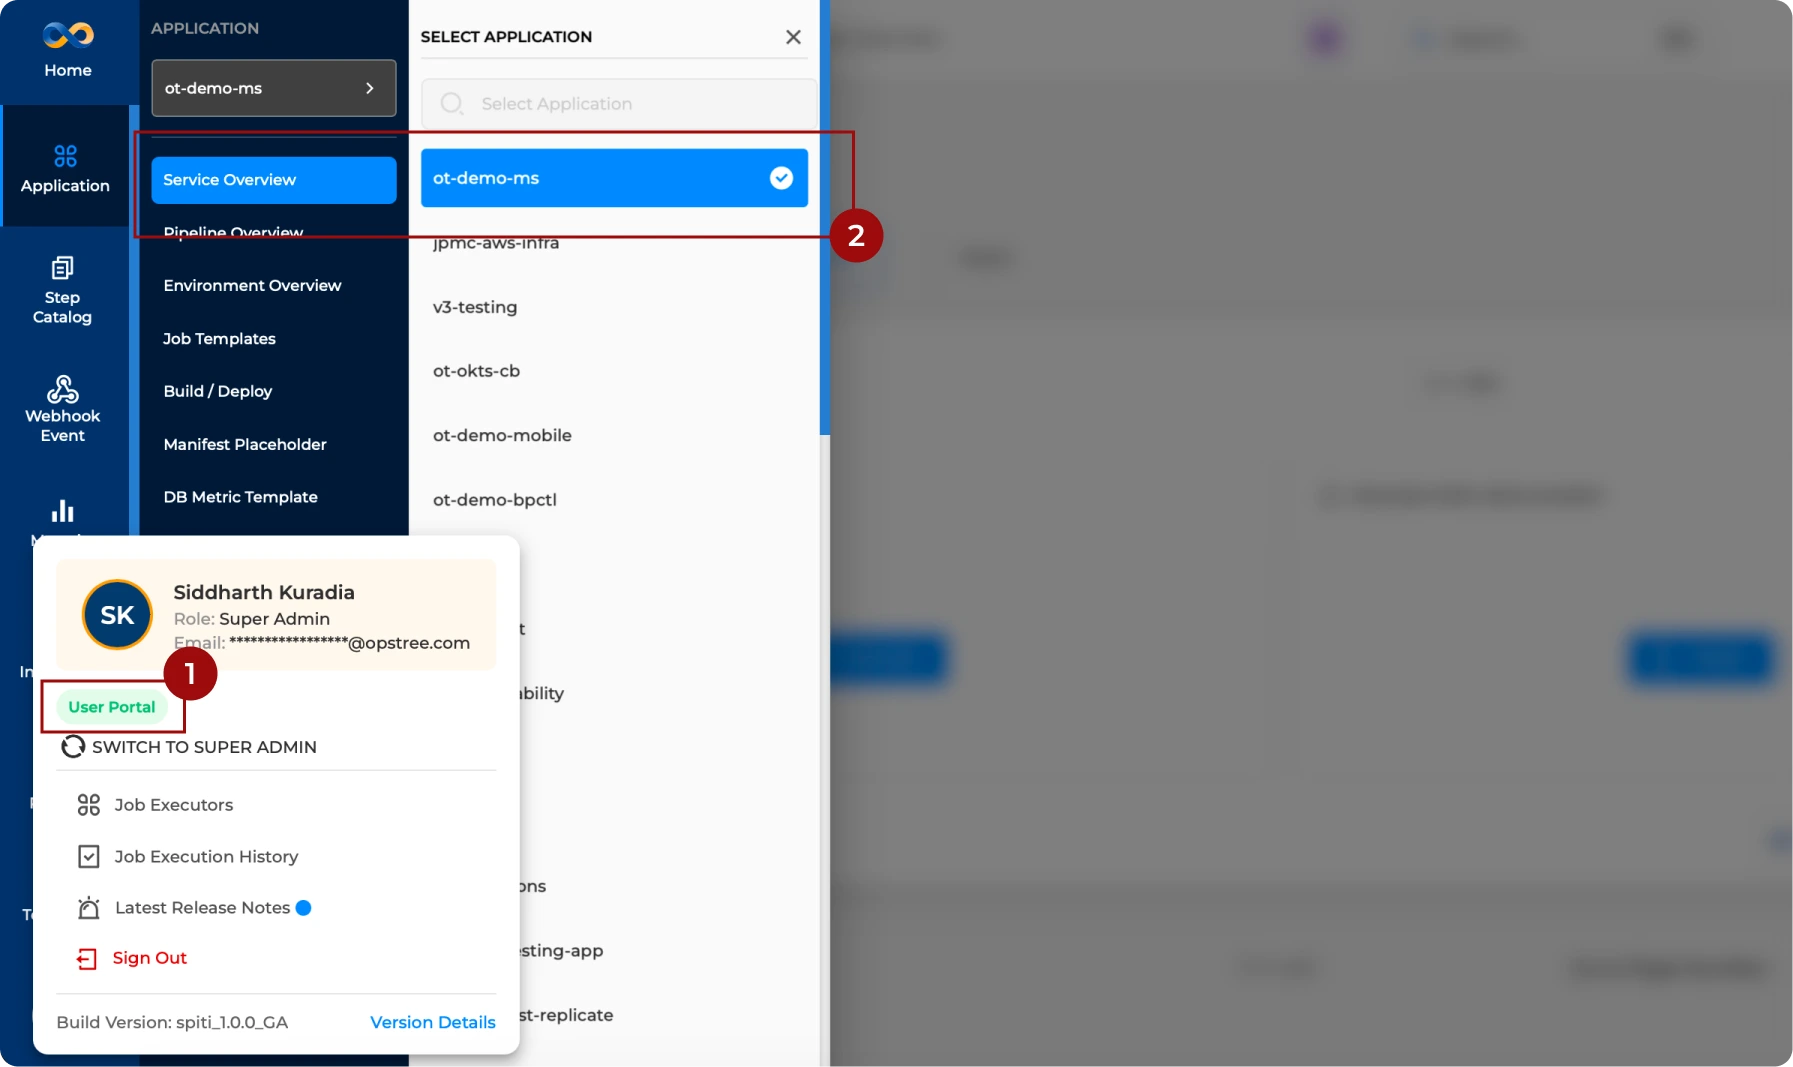Click the chevron arrow in ot-demo-ms selector
Image resolution: width=1793 pixels, height=1067 pixels.
pos(370,88)
